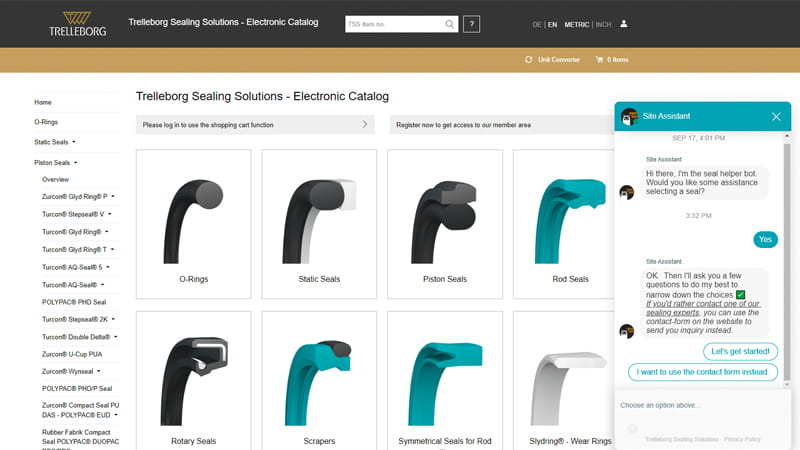
Task: Open Overview under Piston Seals
Action: tap(55, 179)
